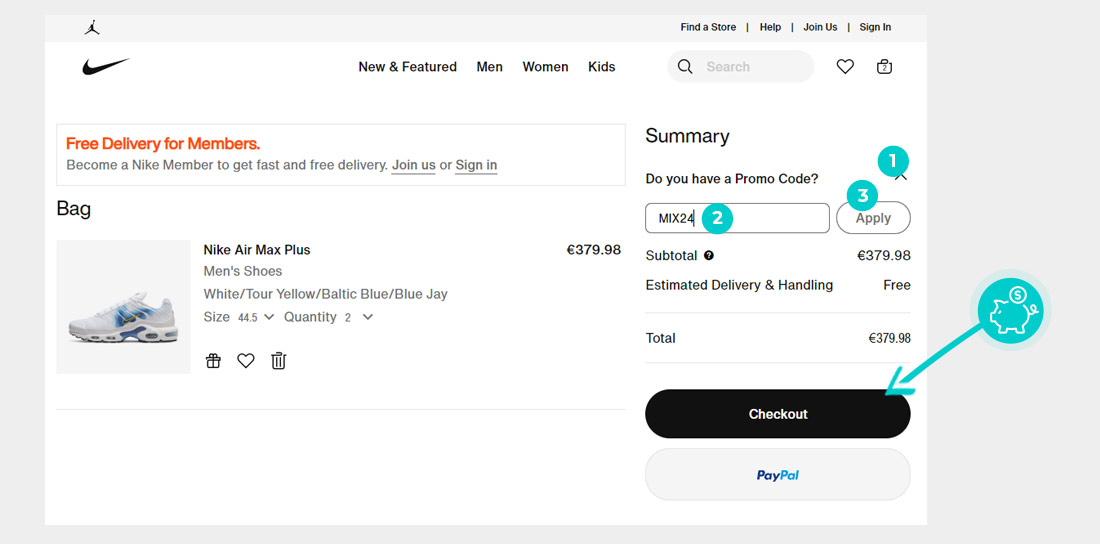
Task: Open the Nike Air Max Plus shoe thumbnail
Action: click(123, 307)
